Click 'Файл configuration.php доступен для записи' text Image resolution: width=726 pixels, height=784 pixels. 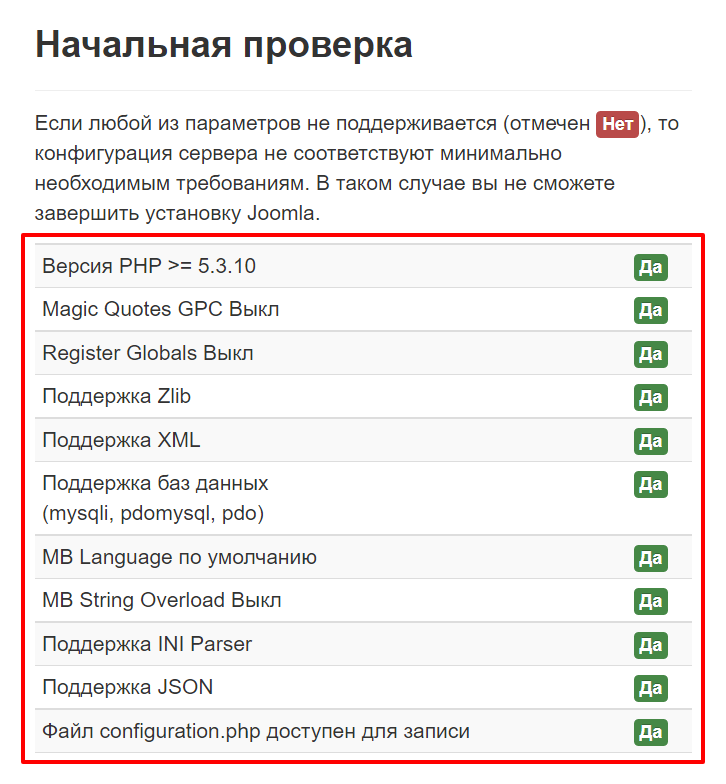tap(255, 731)
